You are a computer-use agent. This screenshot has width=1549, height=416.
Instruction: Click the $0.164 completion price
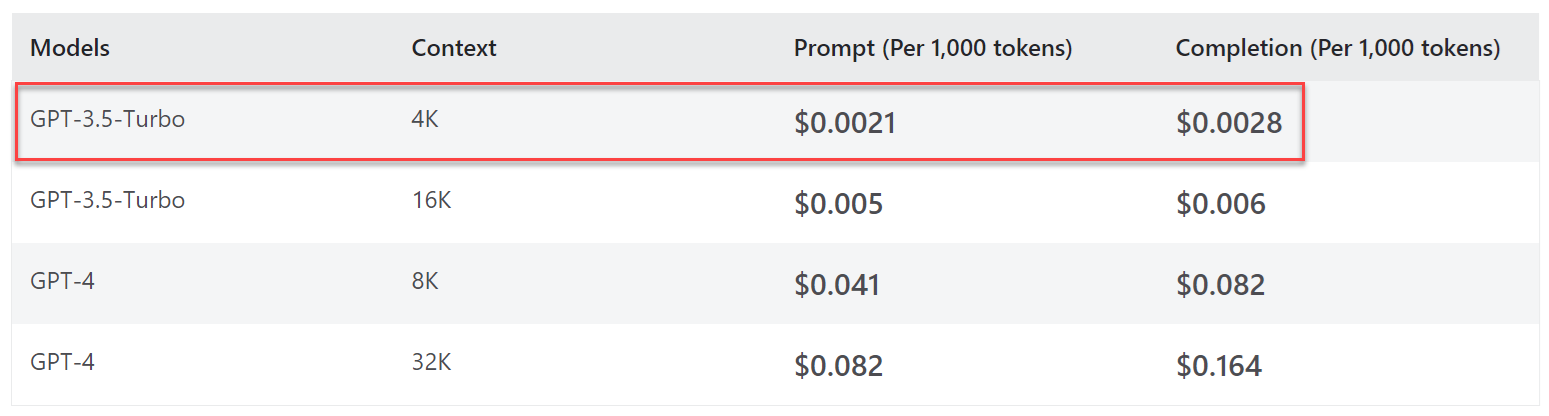[1219, 366]
